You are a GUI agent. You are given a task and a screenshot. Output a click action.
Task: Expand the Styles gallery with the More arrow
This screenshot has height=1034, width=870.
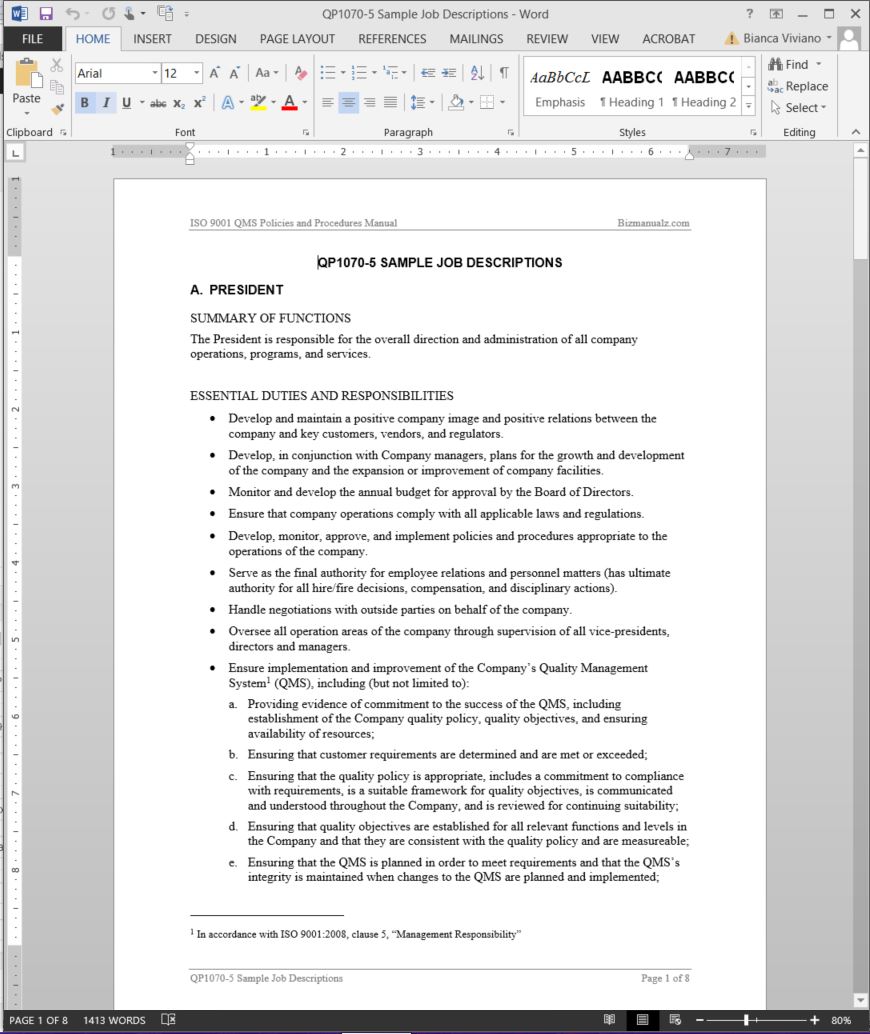[749, 106]
